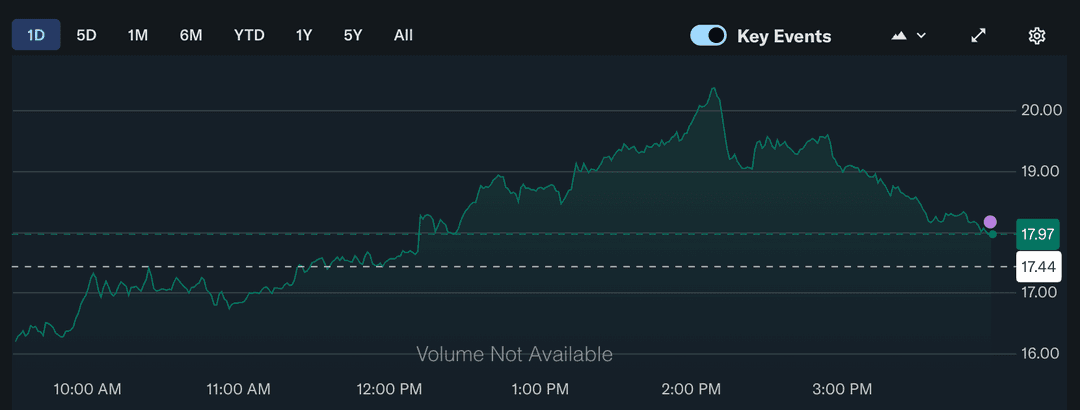Show the All time range

tap(403, 35)
